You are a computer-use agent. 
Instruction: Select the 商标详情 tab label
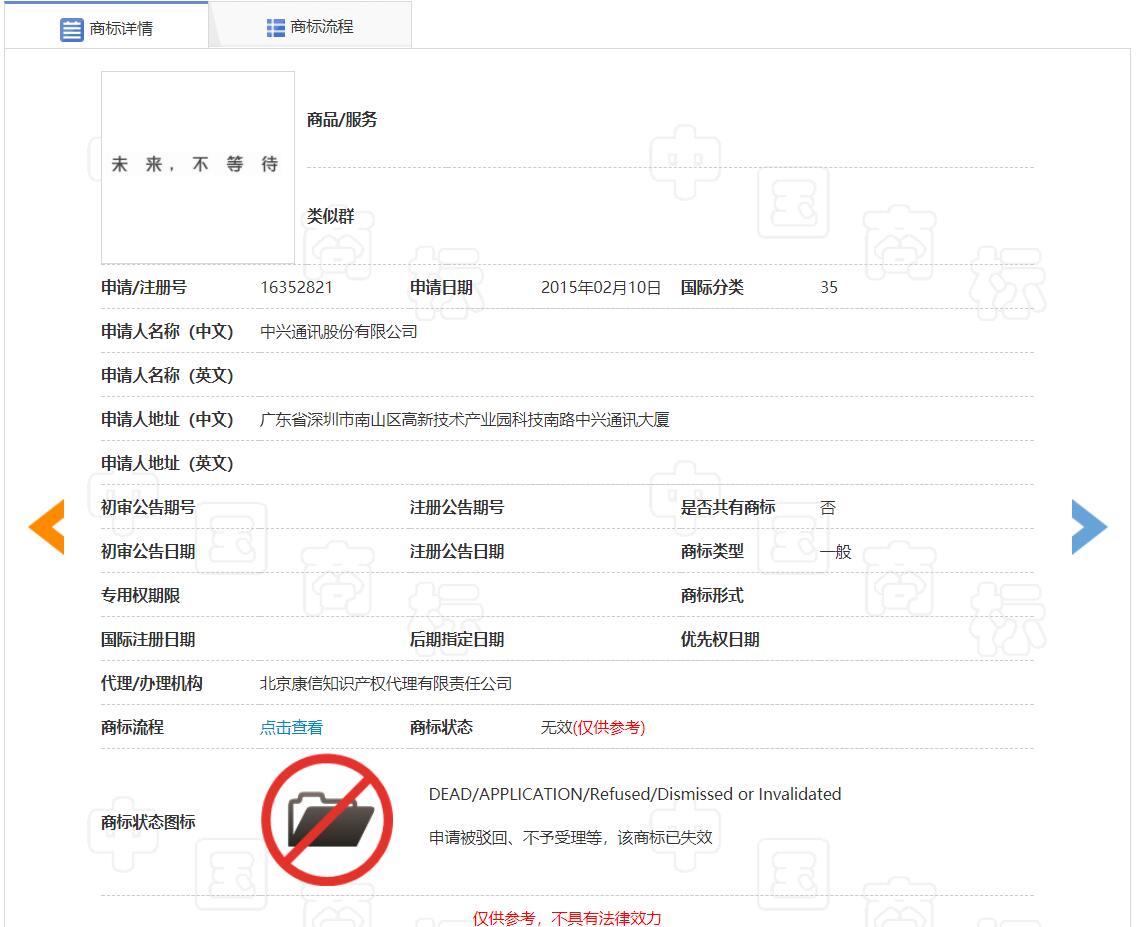(x=121, y=29)
